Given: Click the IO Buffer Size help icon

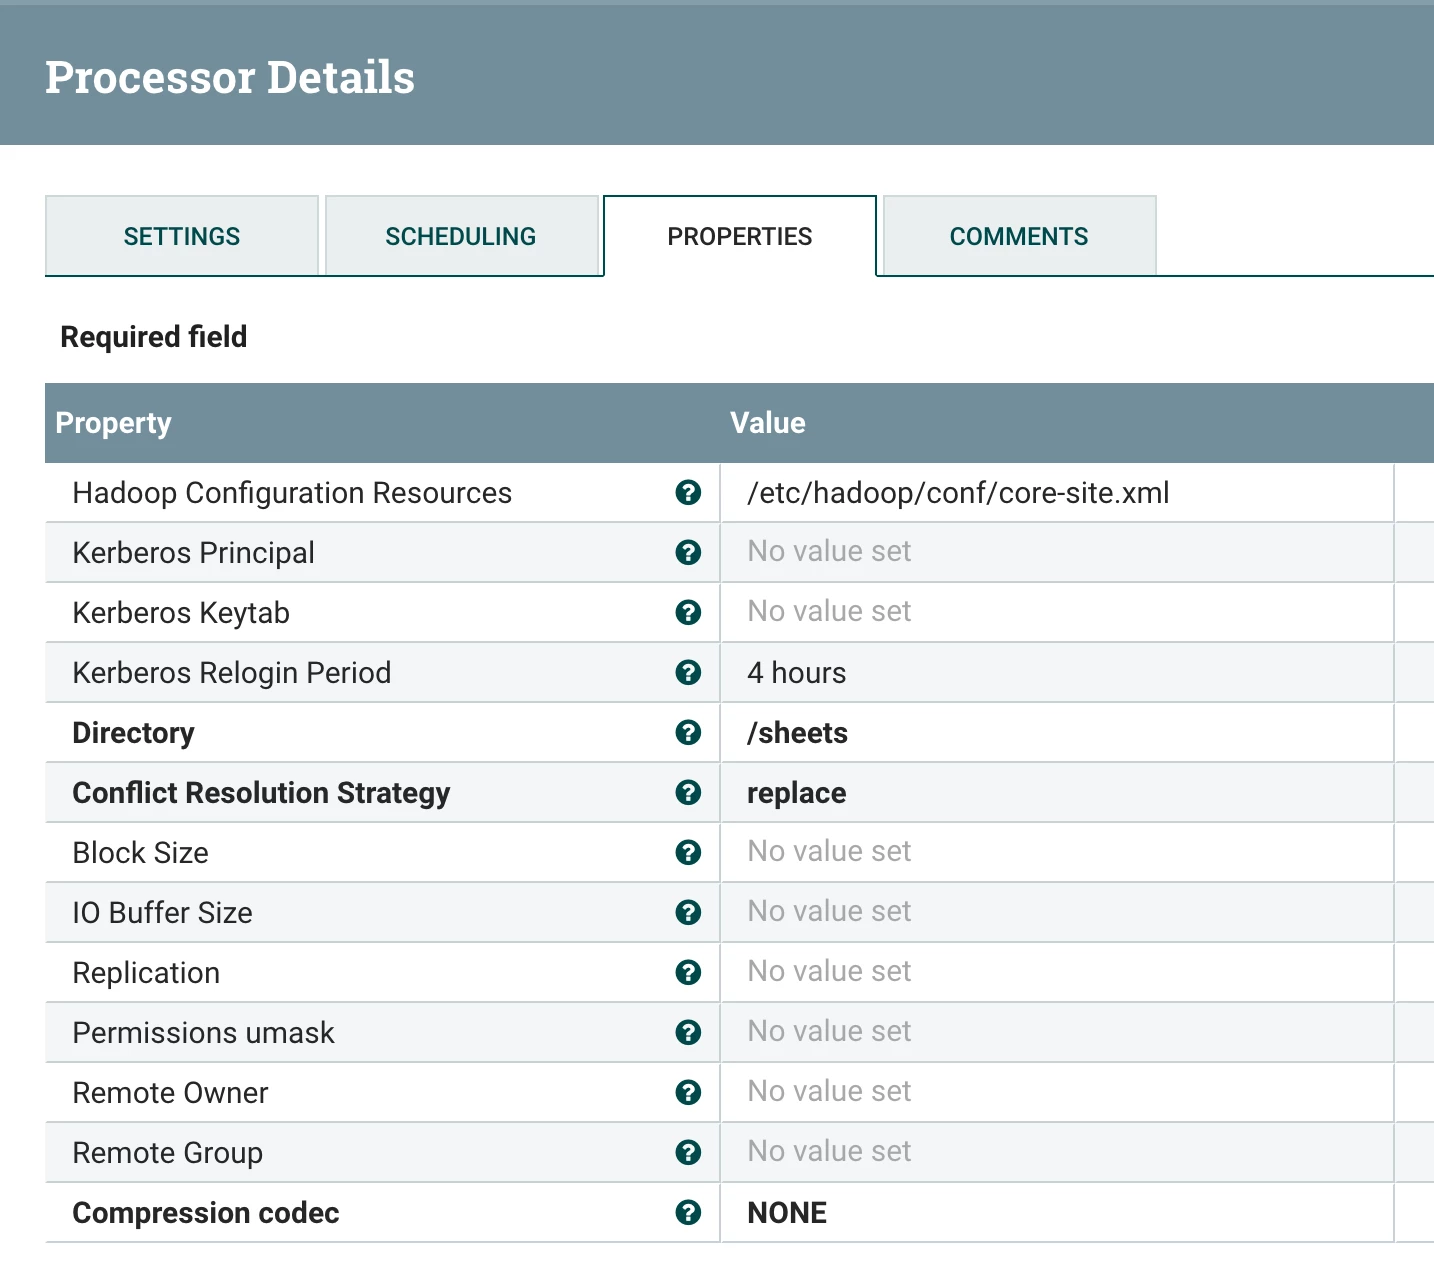Looking at the screenshot, I should (x=688, y=912).
